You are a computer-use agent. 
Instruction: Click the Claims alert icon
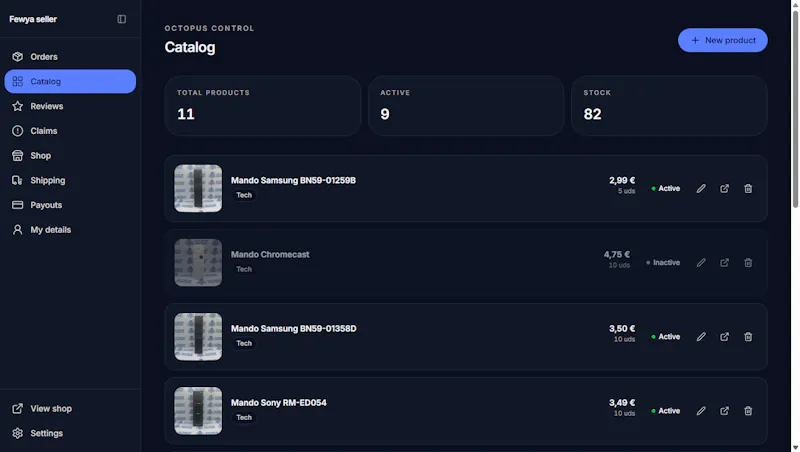point(17,131)
